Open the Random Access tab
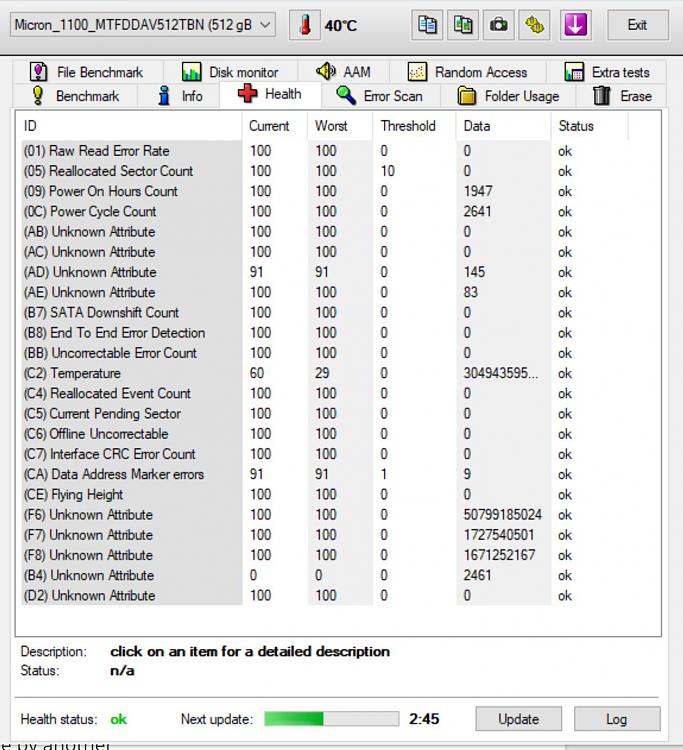683x750 pixels. point(468,72)
